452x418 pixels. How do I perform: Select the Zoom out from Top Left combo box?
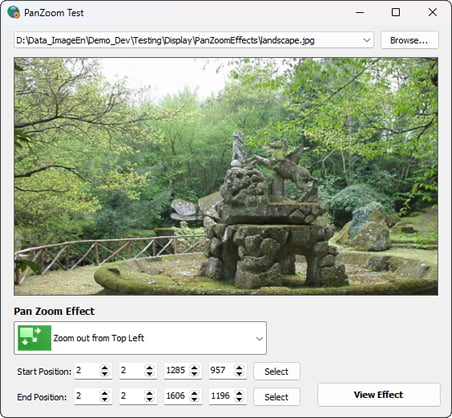(140, 338)
